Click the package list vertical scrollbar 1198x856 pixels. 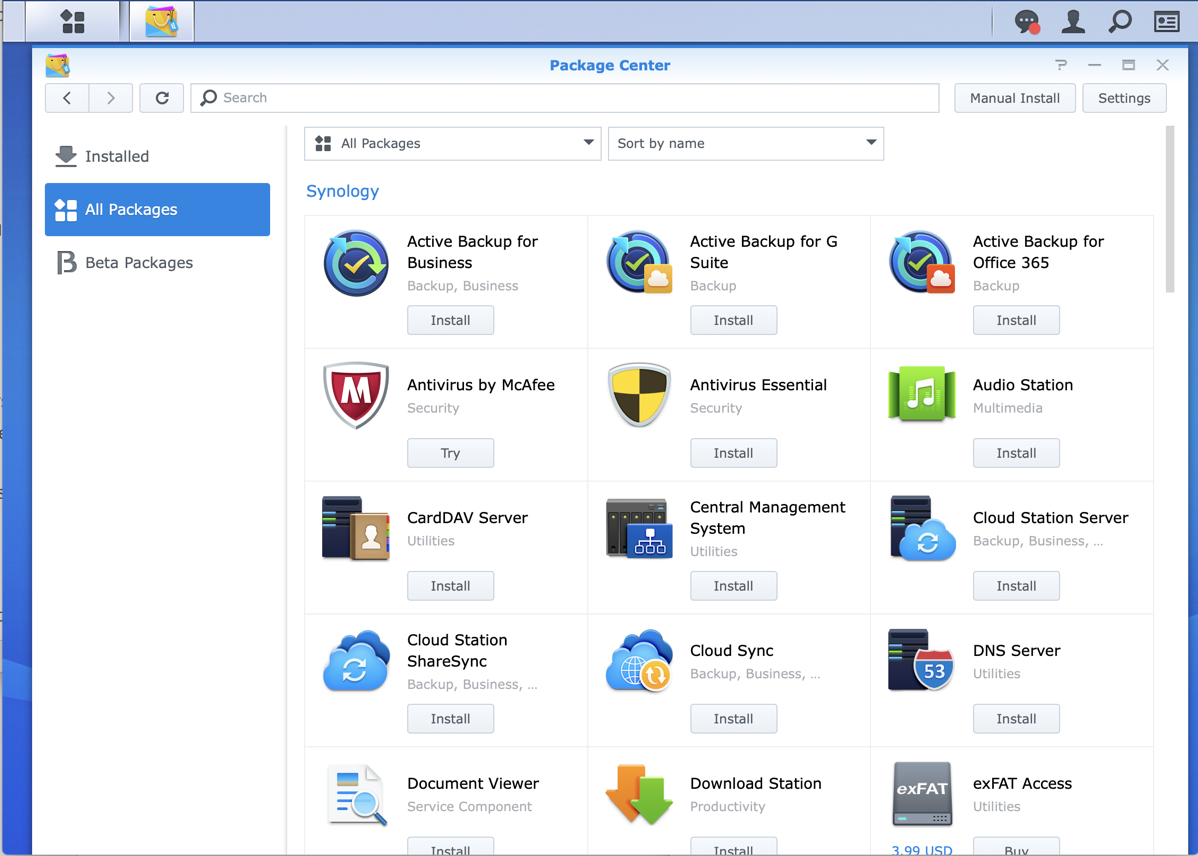coord(1170,210)
